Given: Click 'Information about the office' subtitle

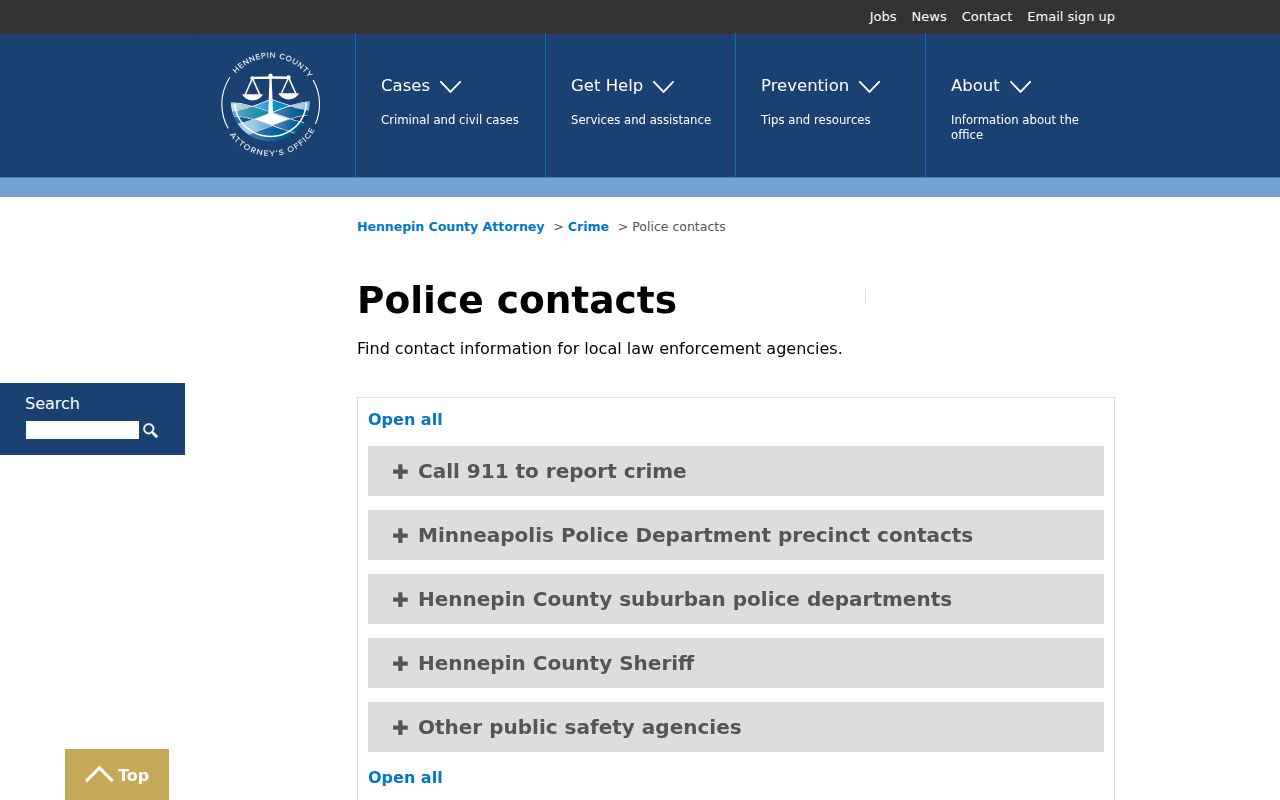Looking at the screenshot, I should [x=1015, y=127].
